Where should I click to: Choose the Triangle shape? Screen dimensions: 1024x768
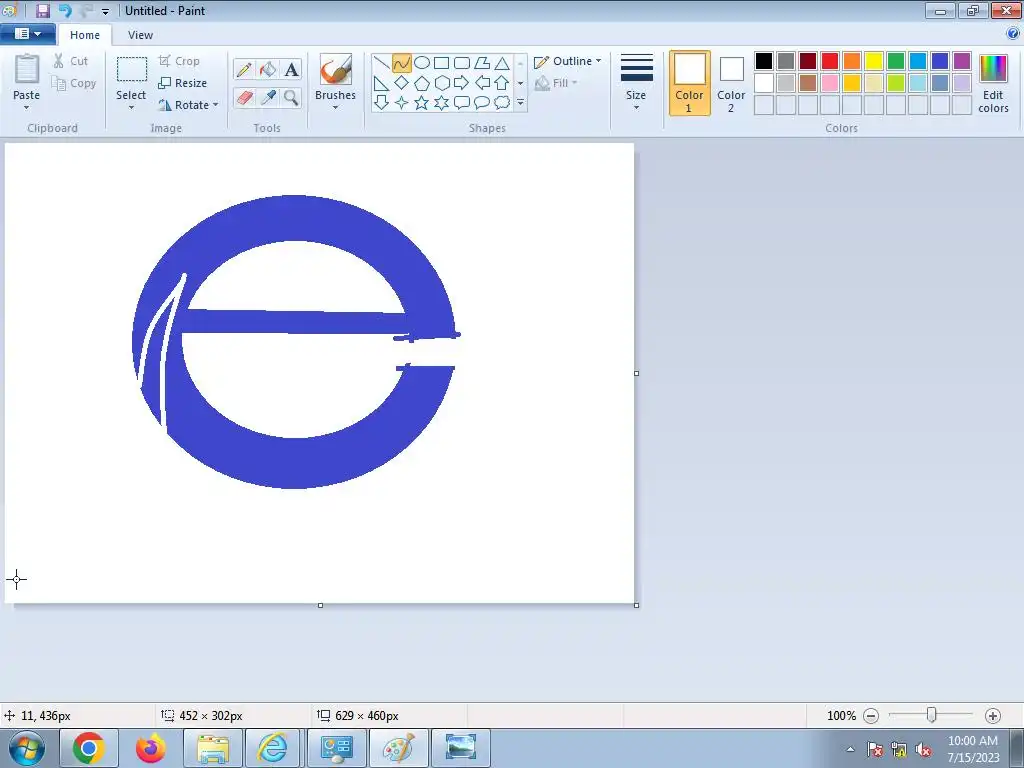point(502,63)
